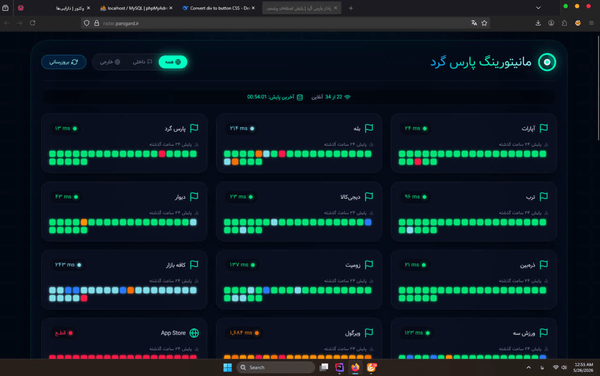This screenshot has width=600, height=376.
Task: Click the shield tracking protection icon
Action: tap(86, 23)
